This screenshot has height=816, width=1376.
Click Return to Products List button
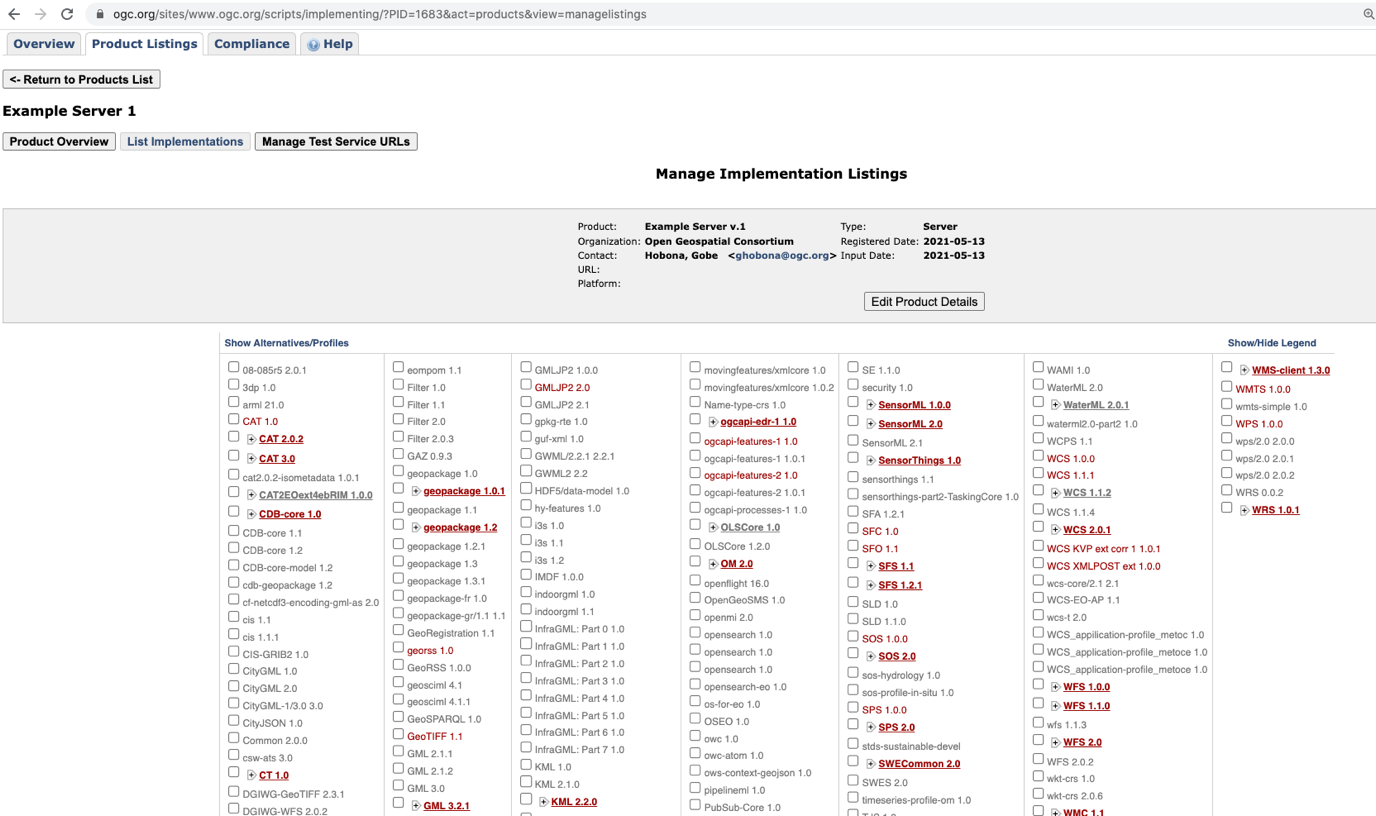pos(82,79)
